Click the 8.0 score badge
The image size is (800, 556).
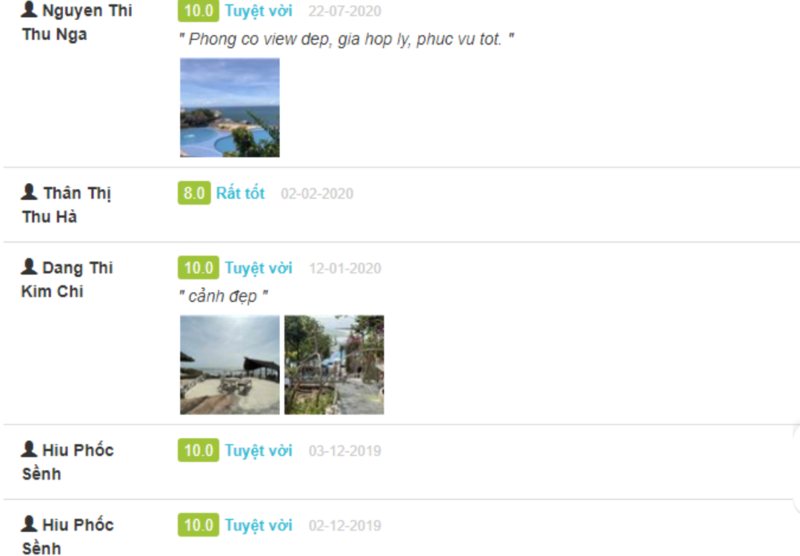(194, 193)
